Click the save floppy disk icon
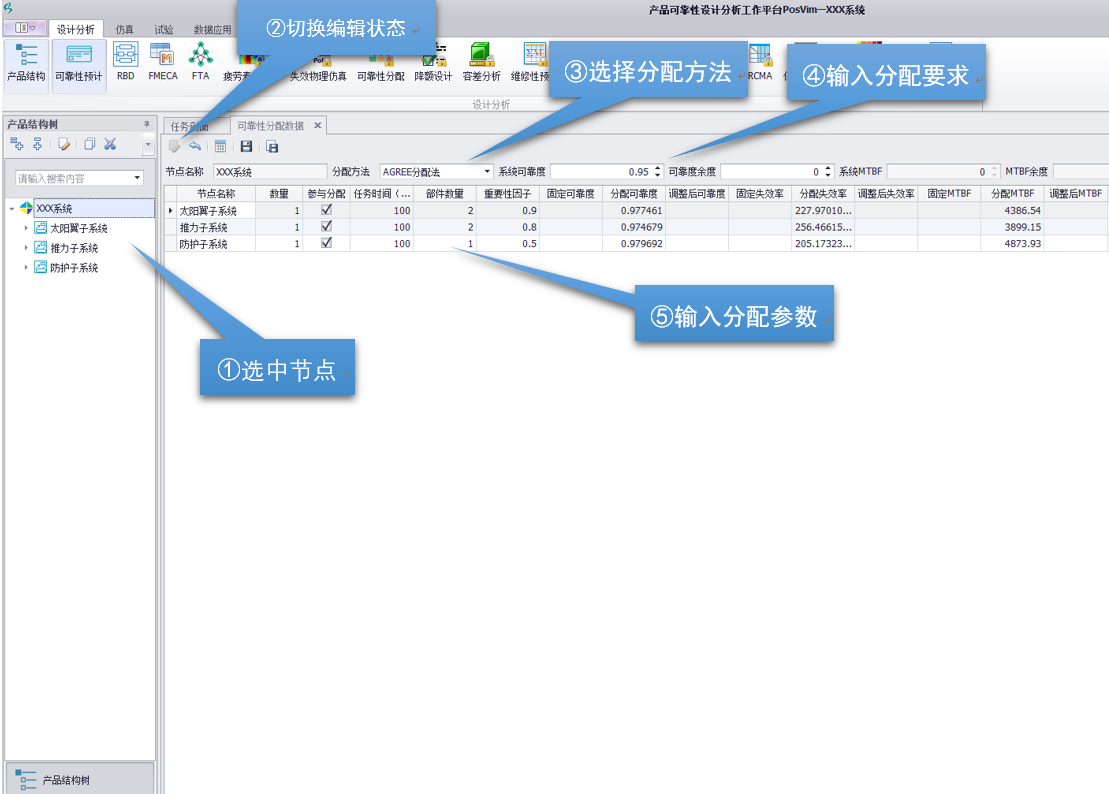This screenshot has width=1109, height=794. pos(246,146)
